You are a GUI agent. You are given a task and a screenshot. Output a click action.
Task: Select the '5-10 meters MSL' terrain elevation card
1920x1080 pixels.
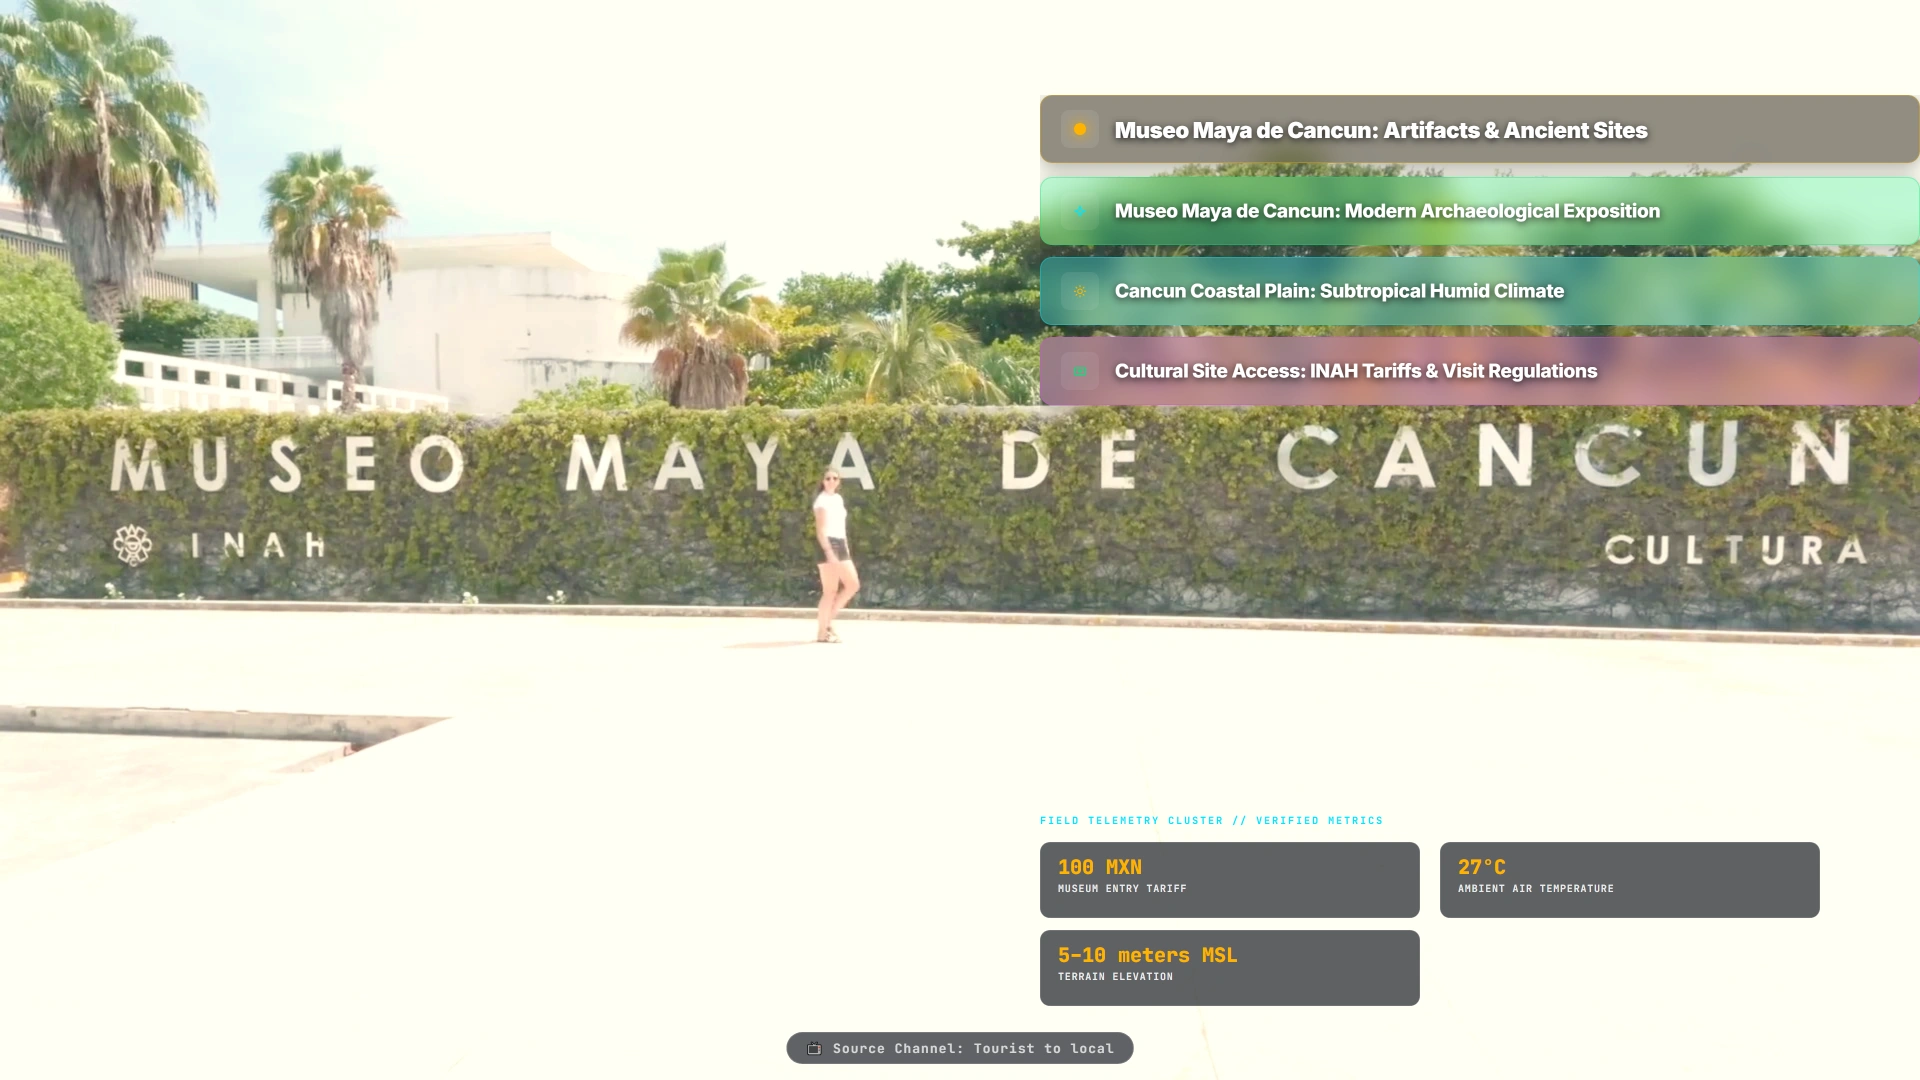pyautogui.click(x=1230, y=968)
